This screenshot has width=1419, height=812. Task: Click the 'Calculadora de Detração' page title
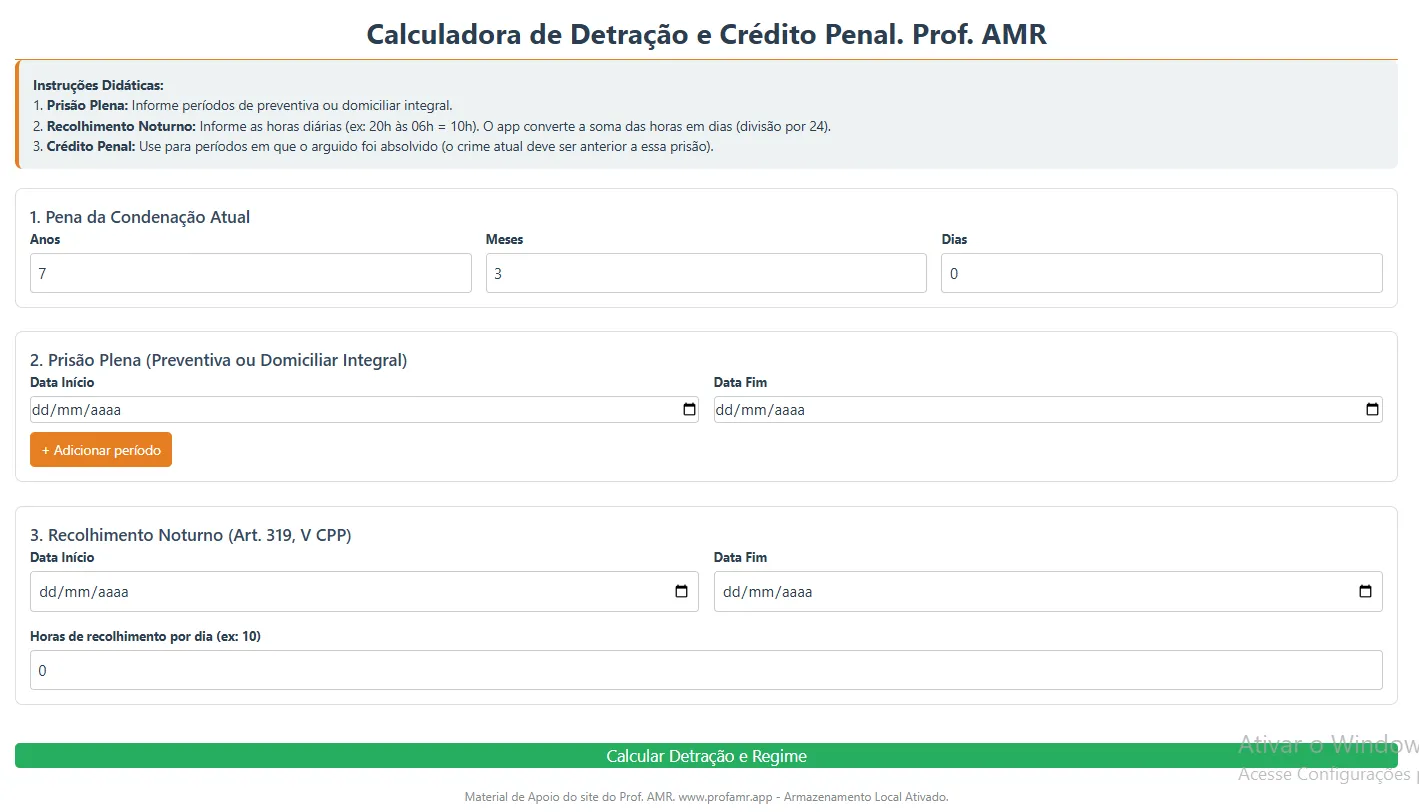coord(705,34)
